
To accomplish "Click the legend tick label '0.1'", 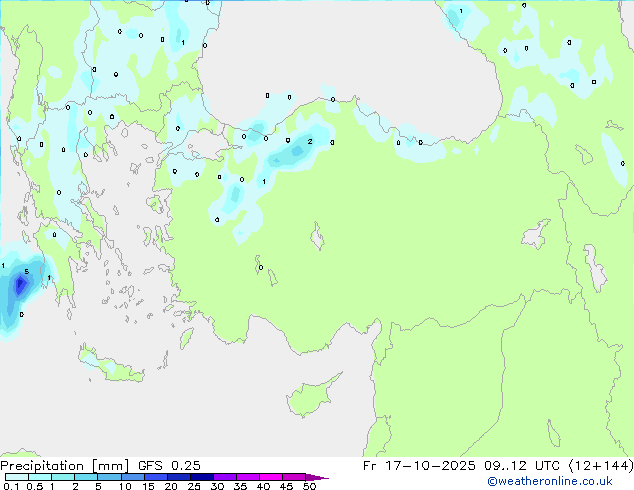I will (x=11, y=486).
